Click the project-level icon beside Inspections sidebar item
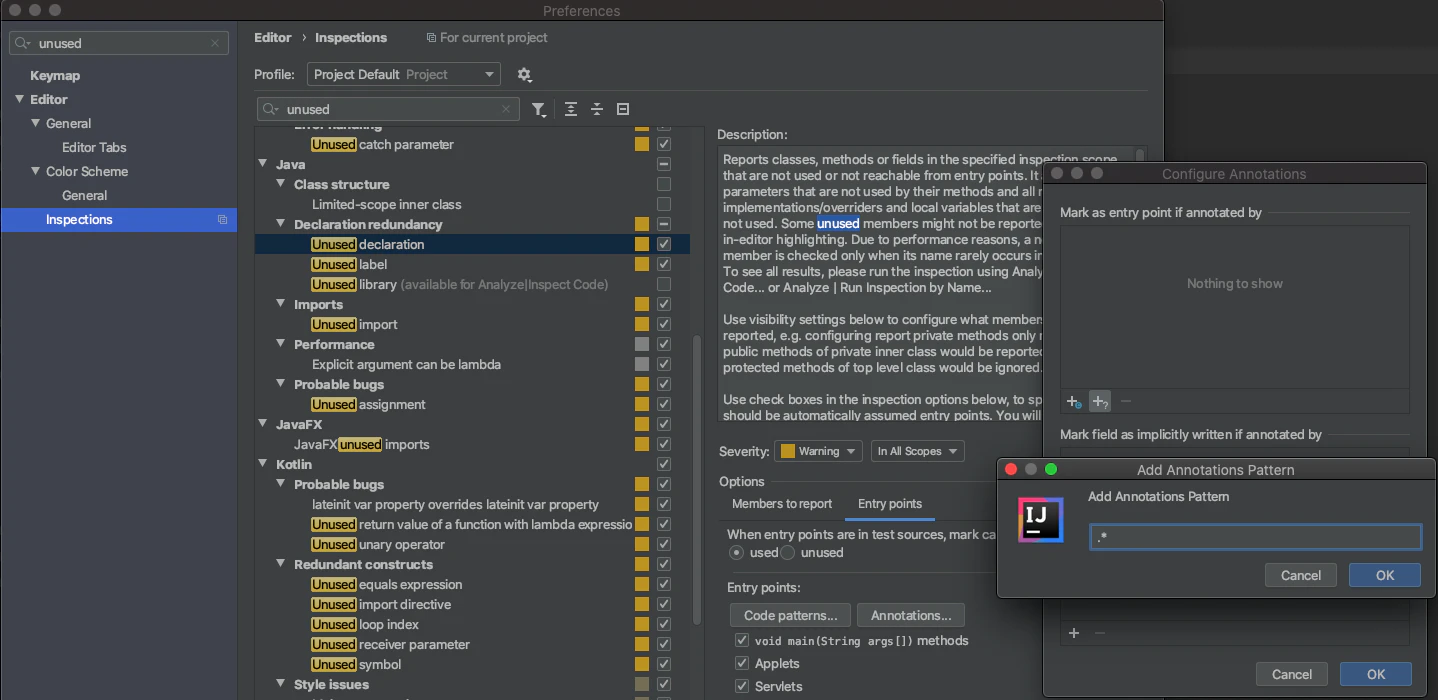Viewport: 1438px width, 700px height. (222, 220)
